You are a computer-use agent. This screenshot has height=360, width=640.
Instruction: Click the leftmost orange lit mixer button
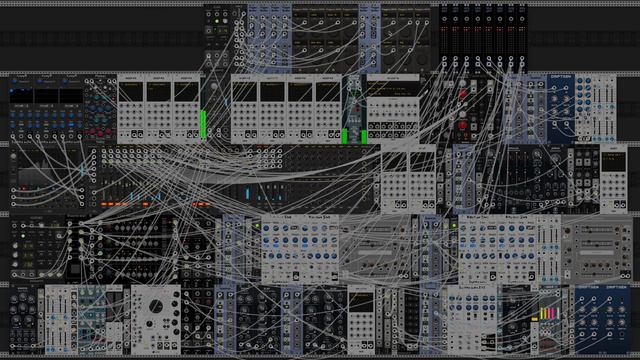(104, 204)
